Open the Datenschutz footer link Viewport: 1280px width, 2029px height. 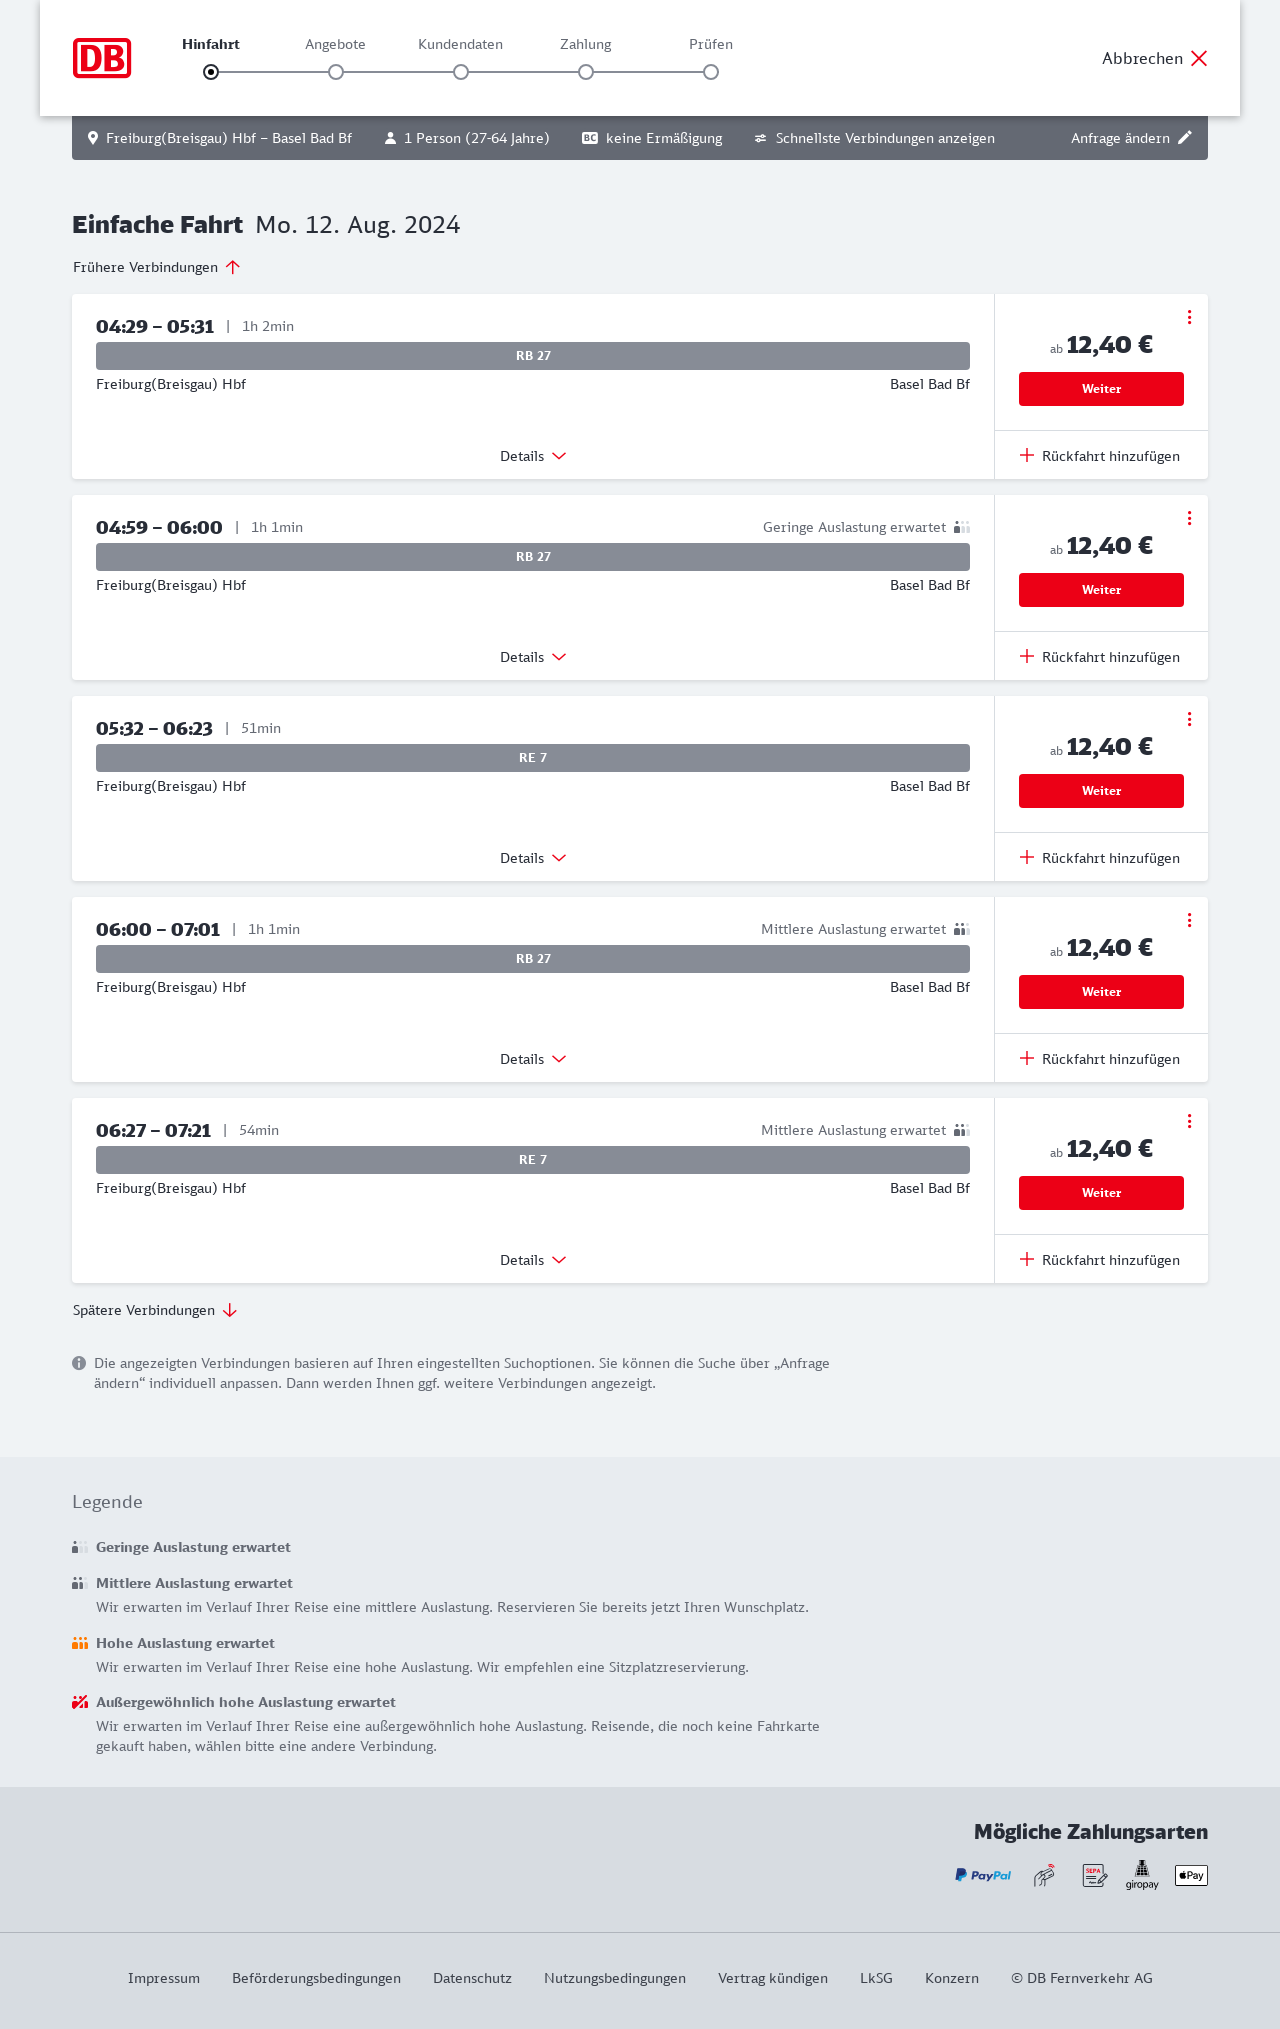coord(472,1978)
